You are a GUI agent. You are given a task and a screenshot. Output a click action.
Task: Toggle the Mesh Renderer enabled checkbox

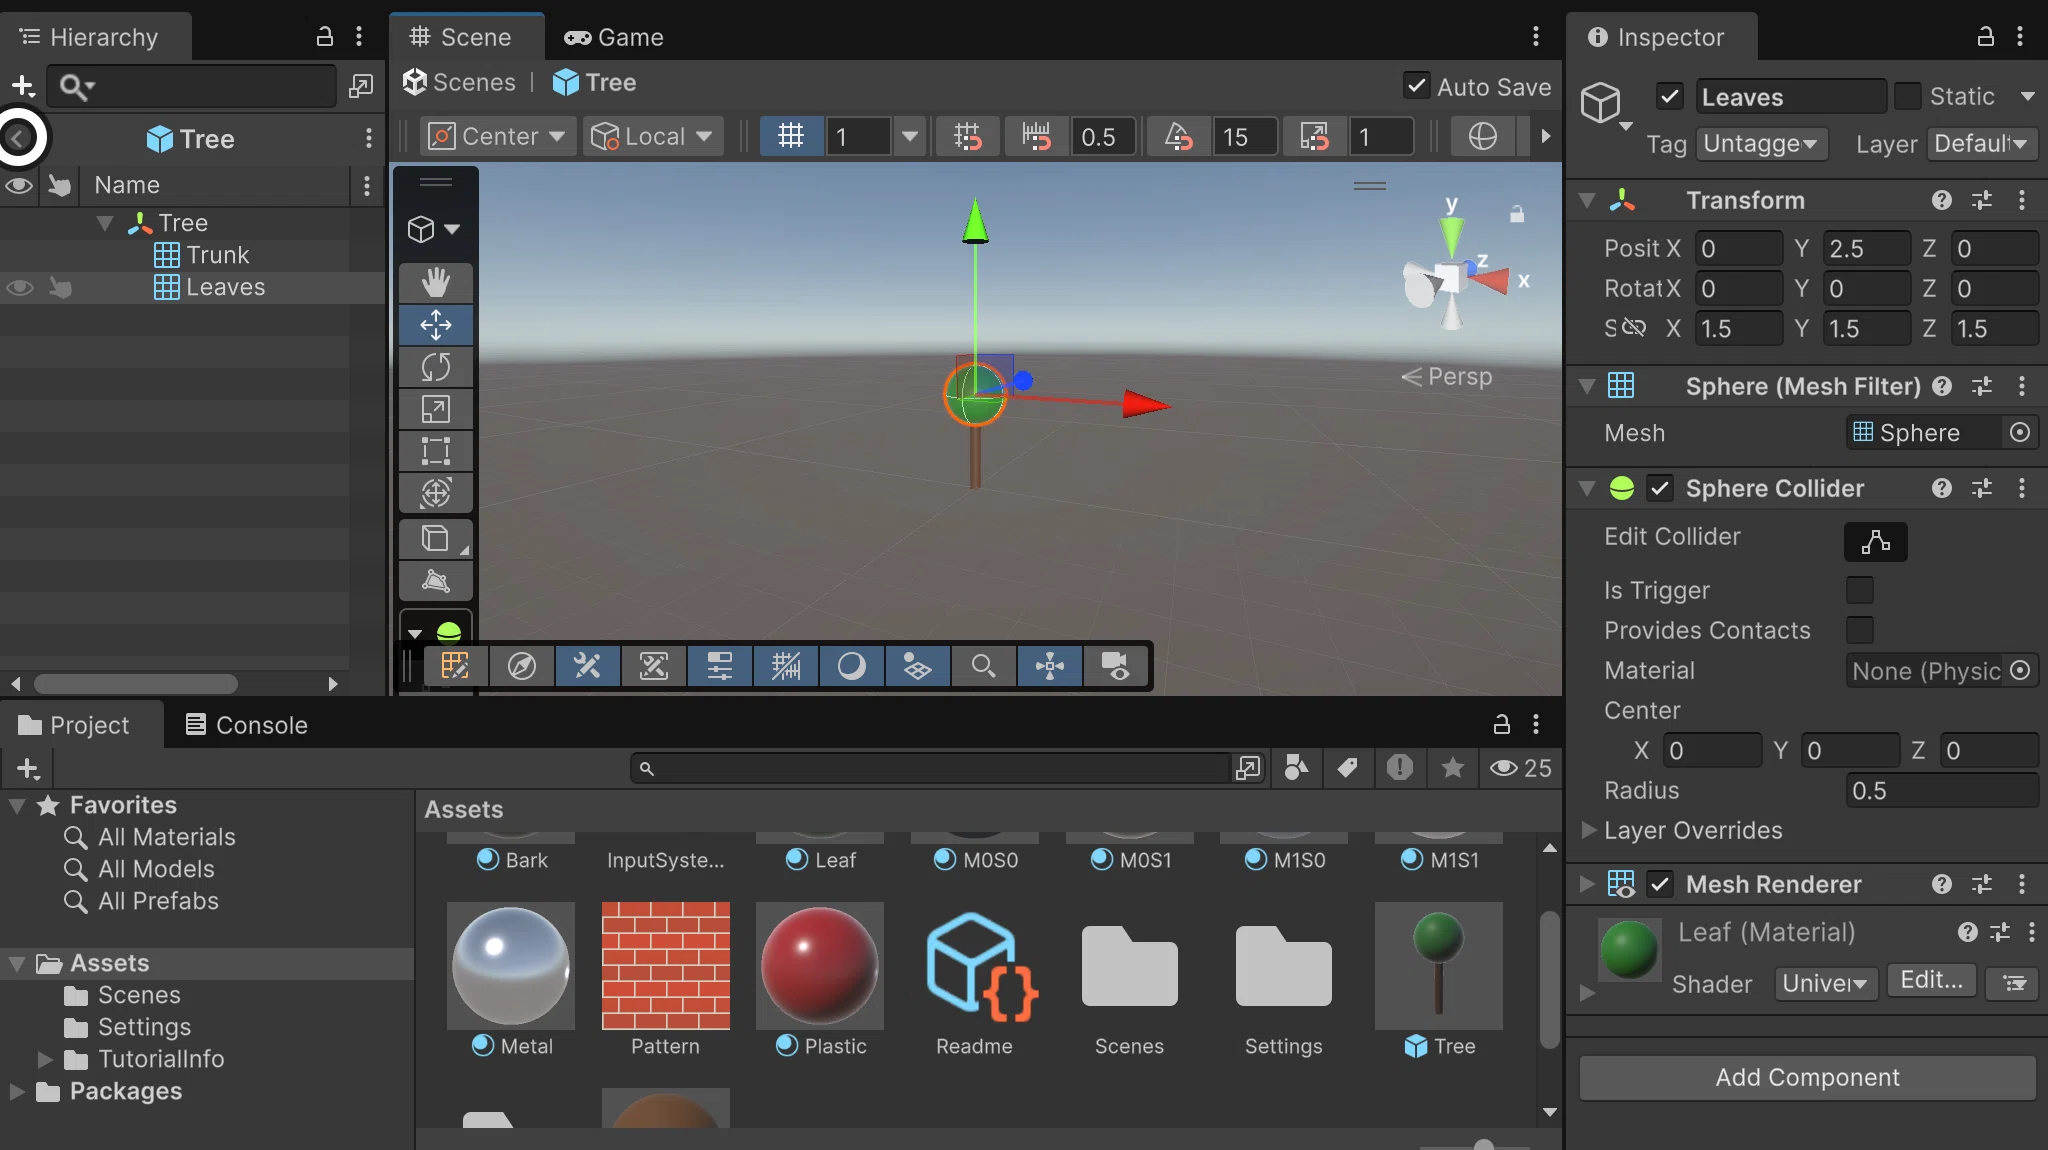1660,884
